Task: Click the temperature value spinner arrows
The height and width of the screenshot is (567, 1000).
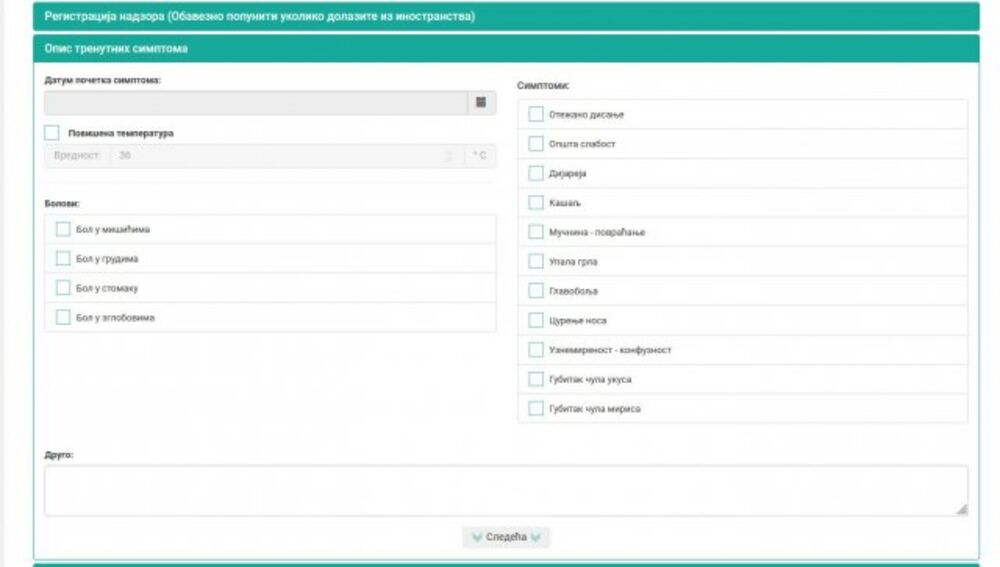Action: point(448,156)
